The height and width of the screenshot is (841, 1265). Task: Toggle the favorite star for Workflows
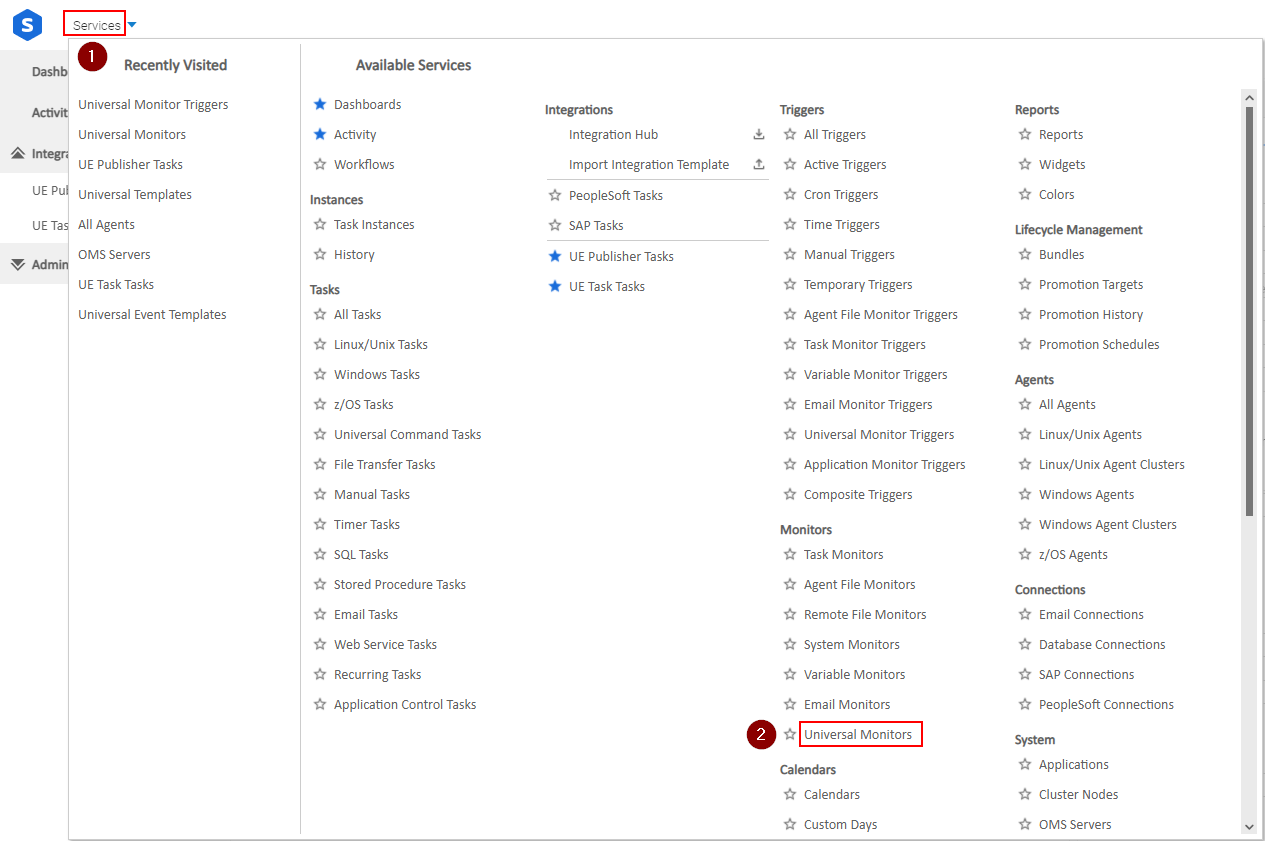tap(320, 165)
